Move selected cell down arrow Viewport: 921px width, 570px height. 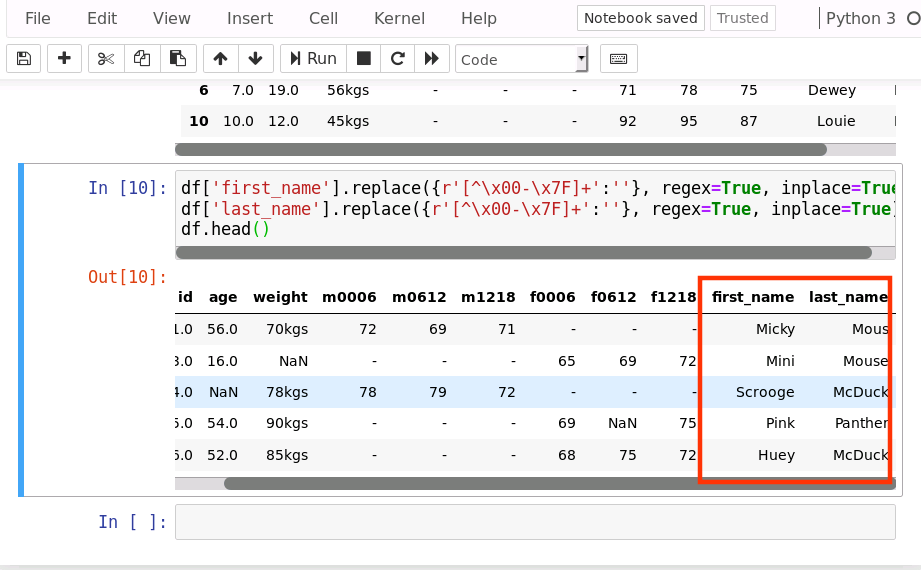(x=255, y=59)
